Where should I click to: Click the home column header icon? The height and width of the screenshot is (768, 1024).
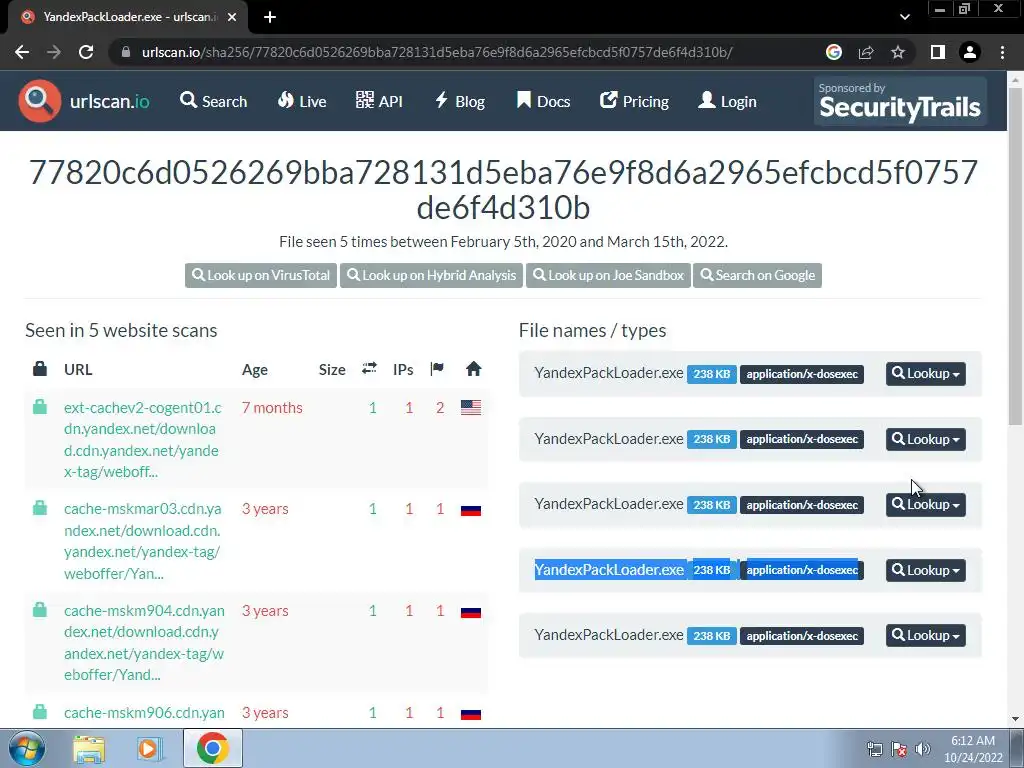[473, 369]
